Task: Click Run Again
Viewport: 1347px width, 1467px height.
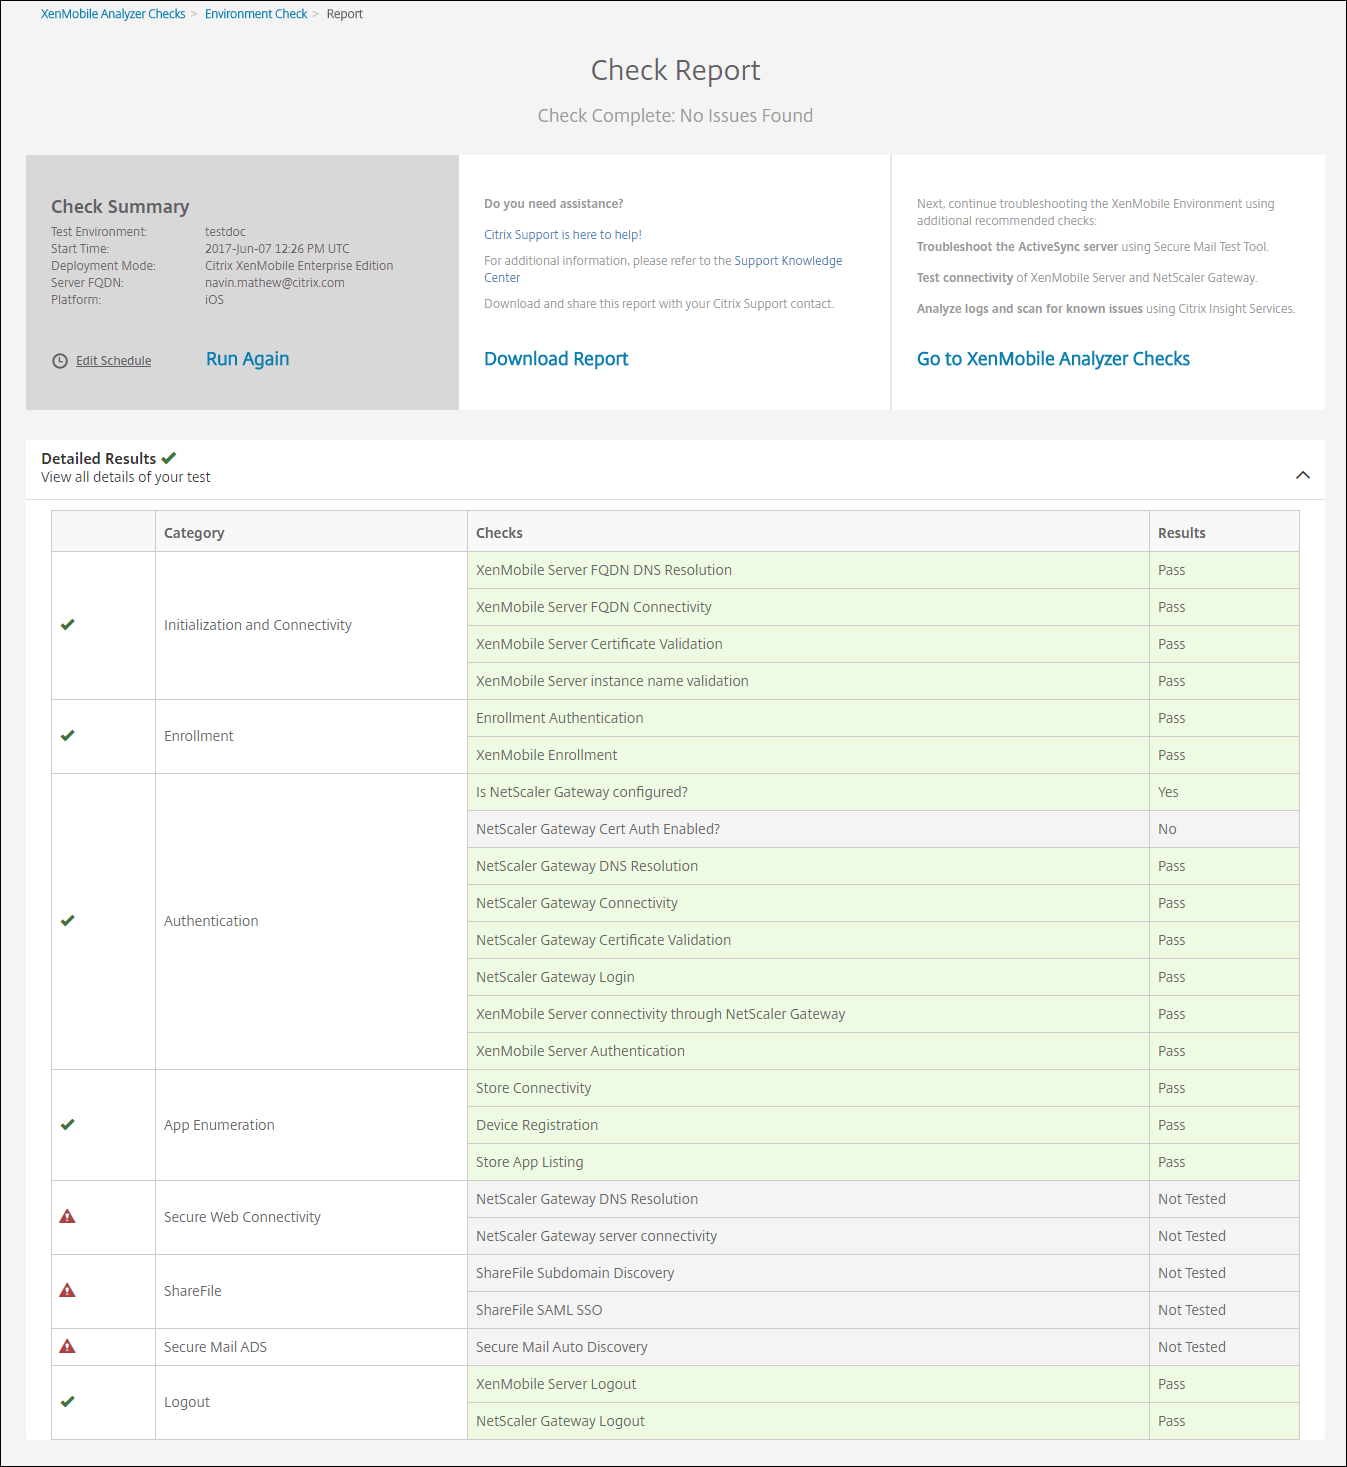Action: 247,359
